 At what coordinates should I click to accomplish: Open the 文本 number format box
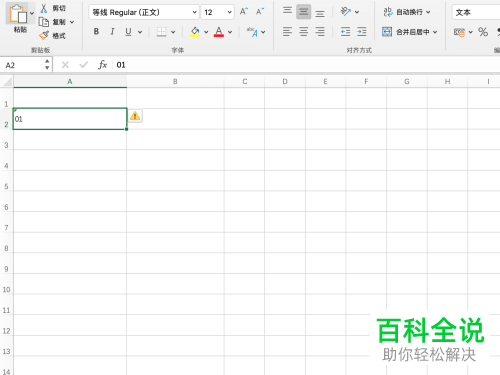[476, 12]
